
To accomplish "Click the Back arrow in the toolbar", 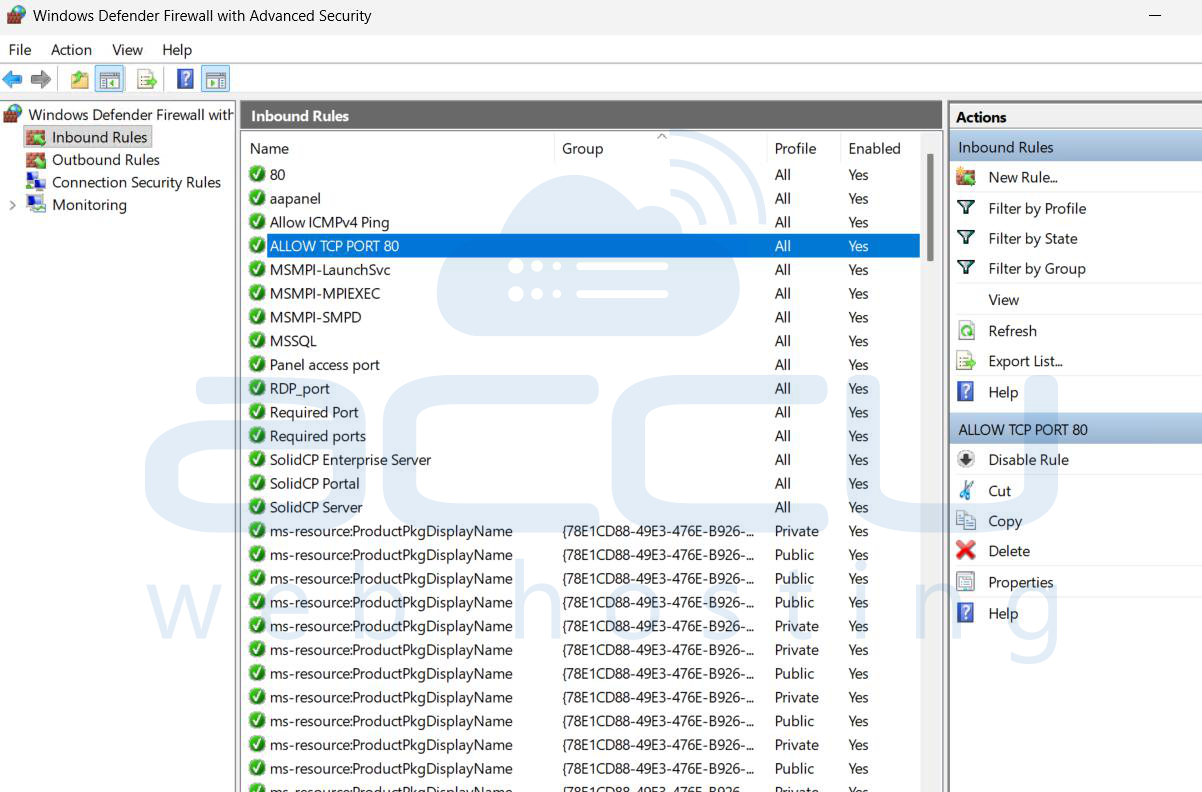I will [13, 79].
